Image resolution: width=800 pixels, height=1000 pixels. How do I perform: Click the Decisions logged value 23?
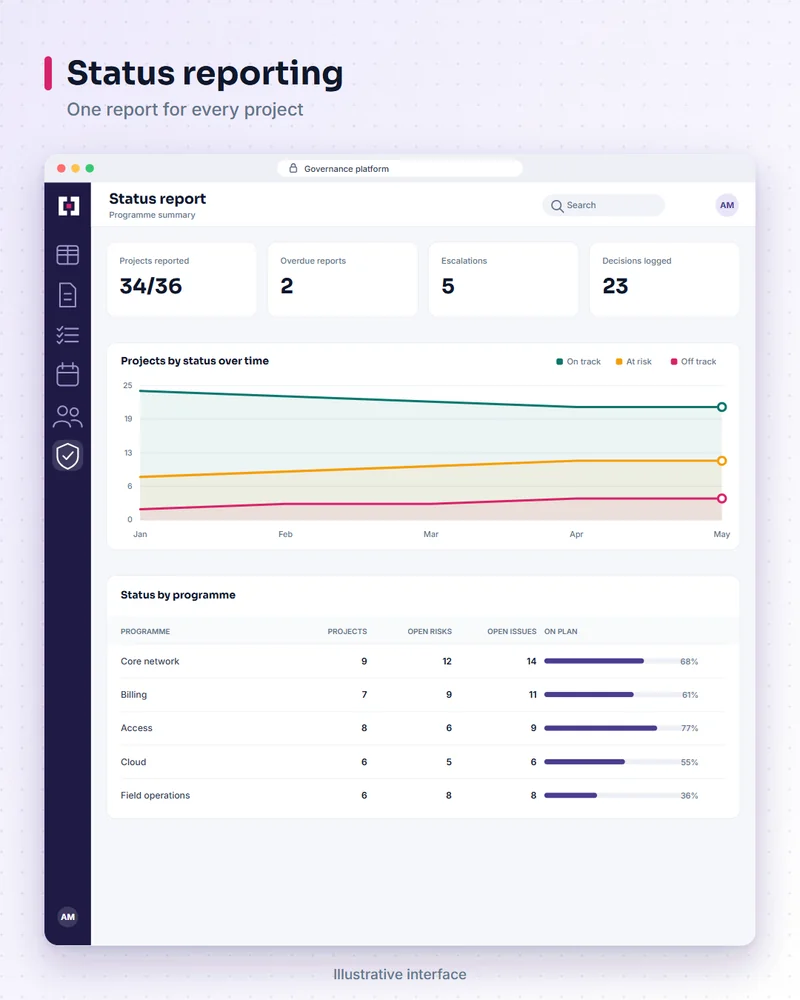615,286
